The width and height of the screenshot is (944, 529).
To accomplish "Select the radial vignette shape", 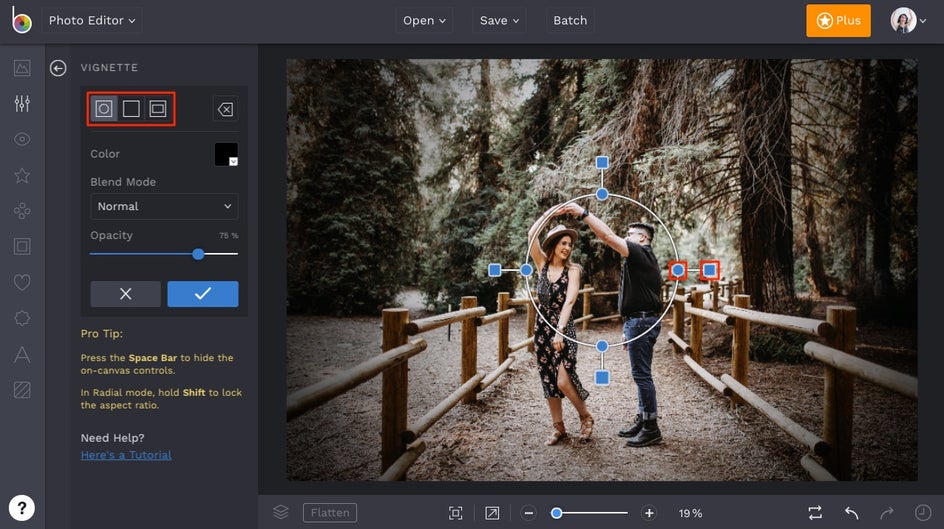I will (104, 109).
